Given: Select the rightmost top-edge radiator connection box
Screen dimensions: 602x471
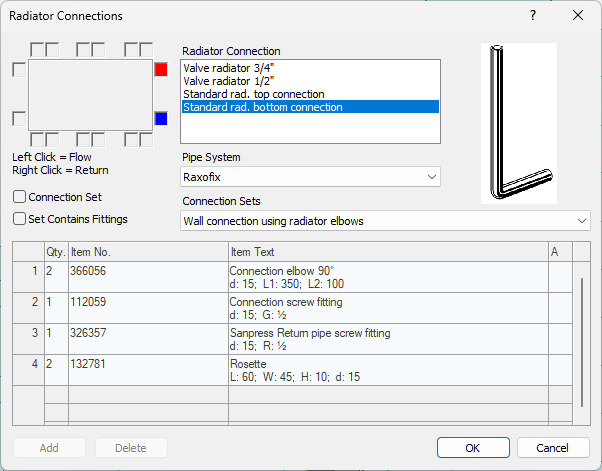Looking at the screenshot, I should 146,50.
